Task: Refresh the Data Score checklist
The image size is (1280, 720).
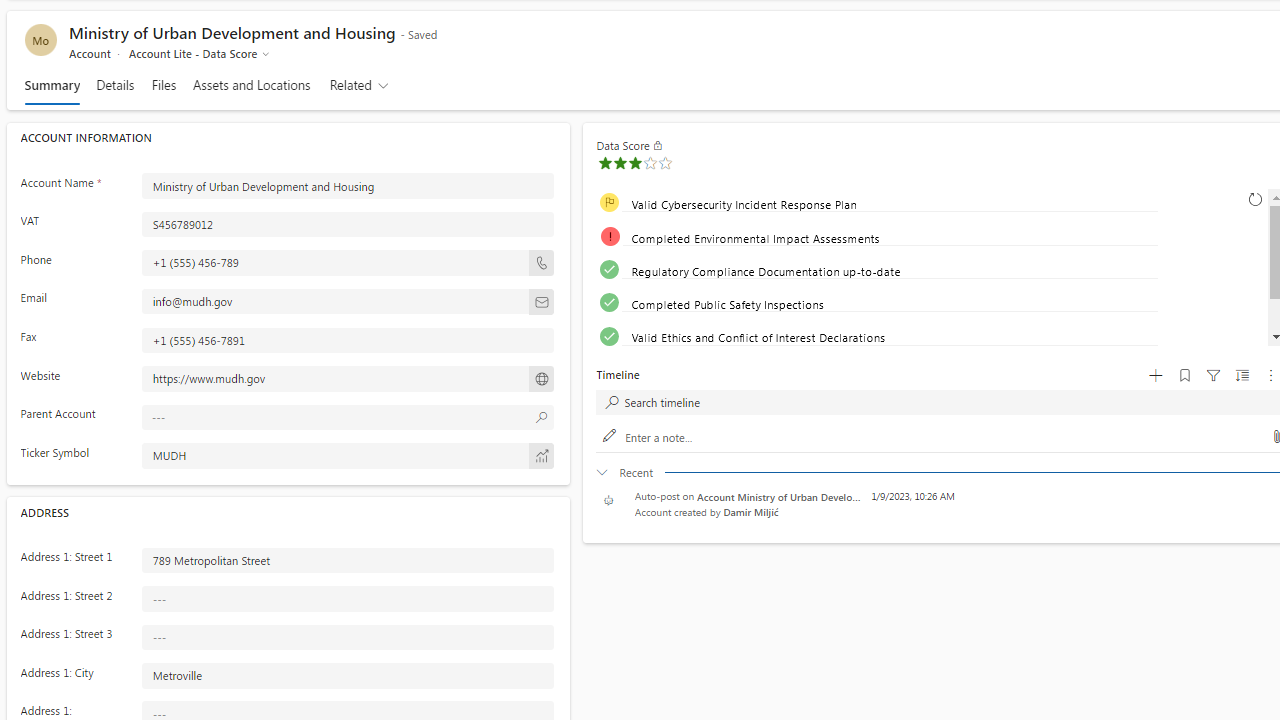Action: click(x=1255, y=200)
